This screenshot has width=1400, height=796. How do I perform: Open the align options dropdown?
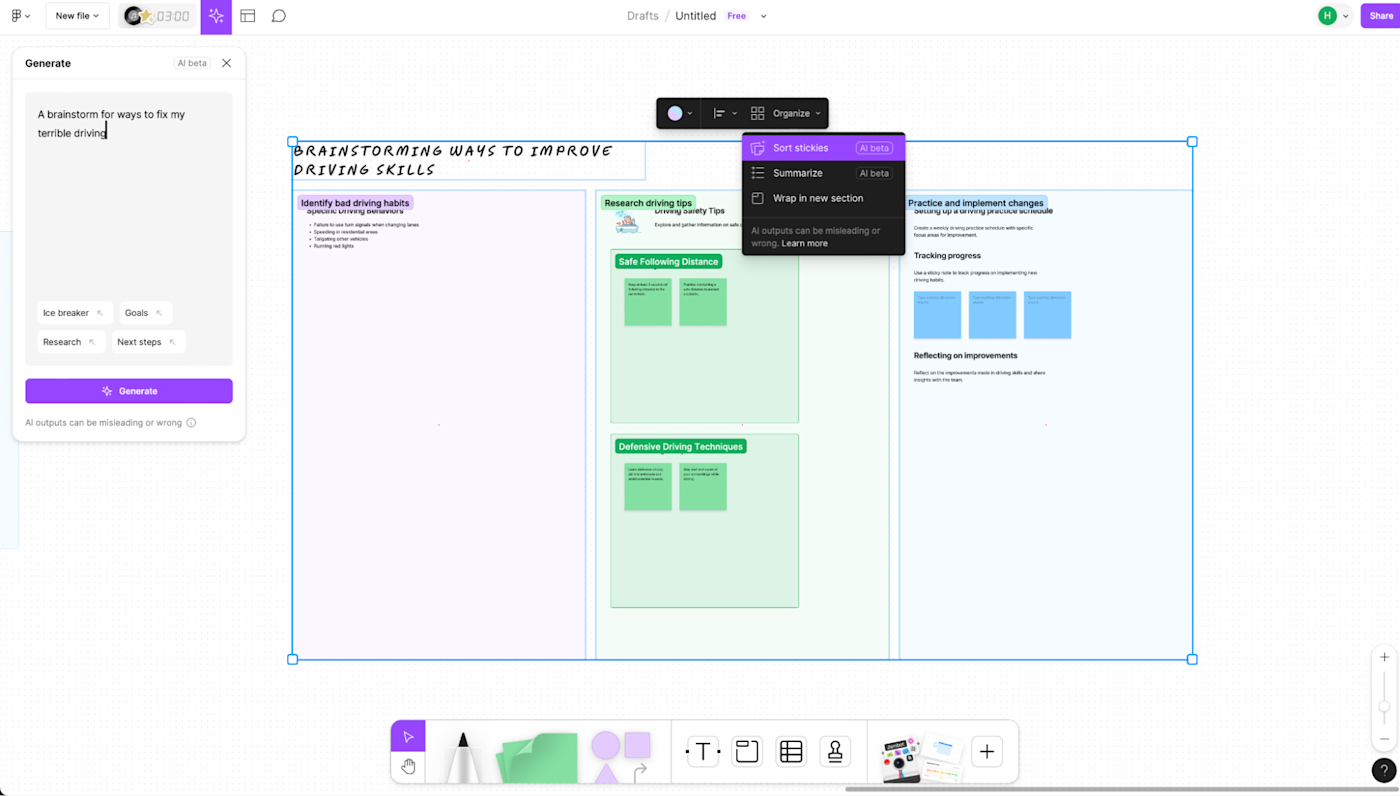pos(725,113)
